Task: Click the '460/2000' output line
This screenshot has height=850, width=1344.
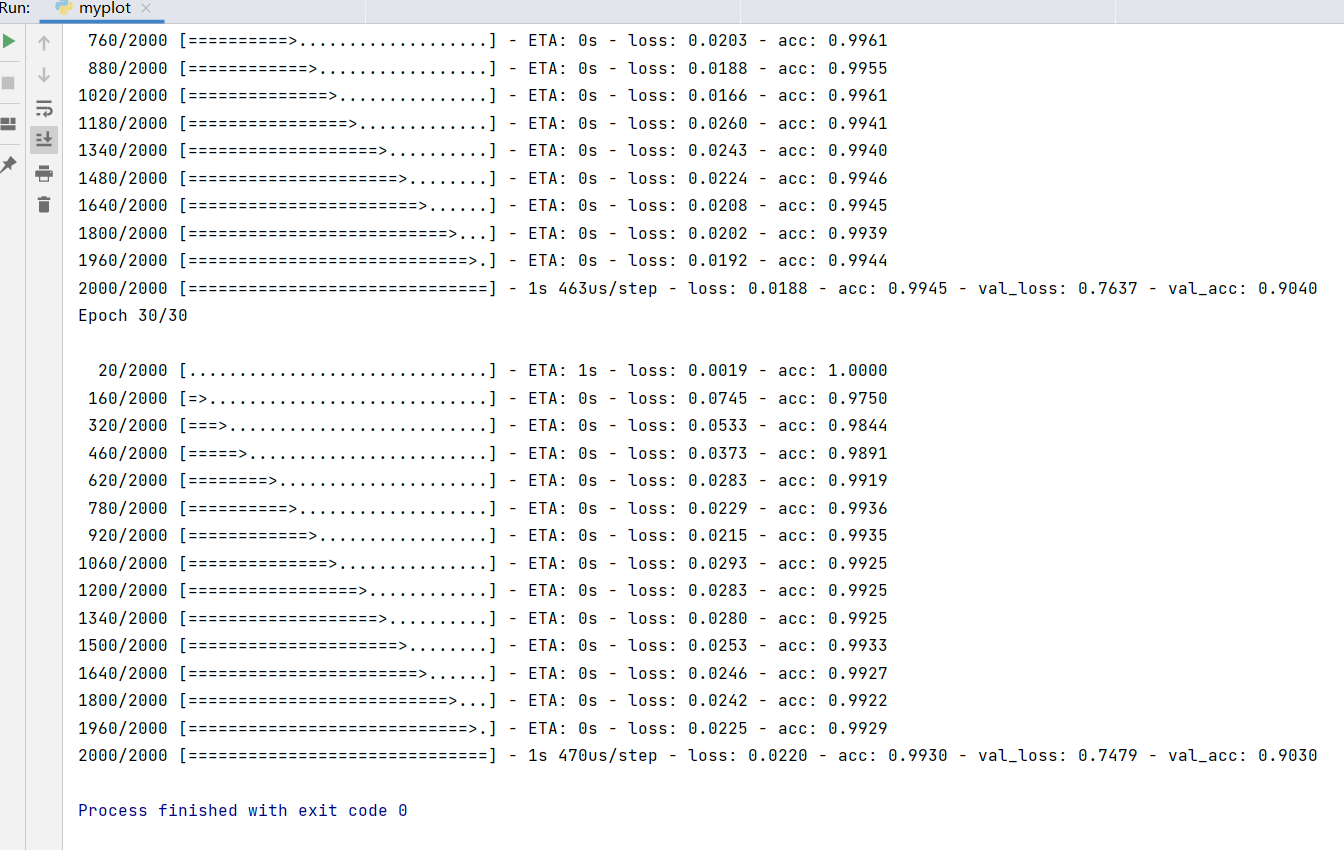Action: coord(488,454)
